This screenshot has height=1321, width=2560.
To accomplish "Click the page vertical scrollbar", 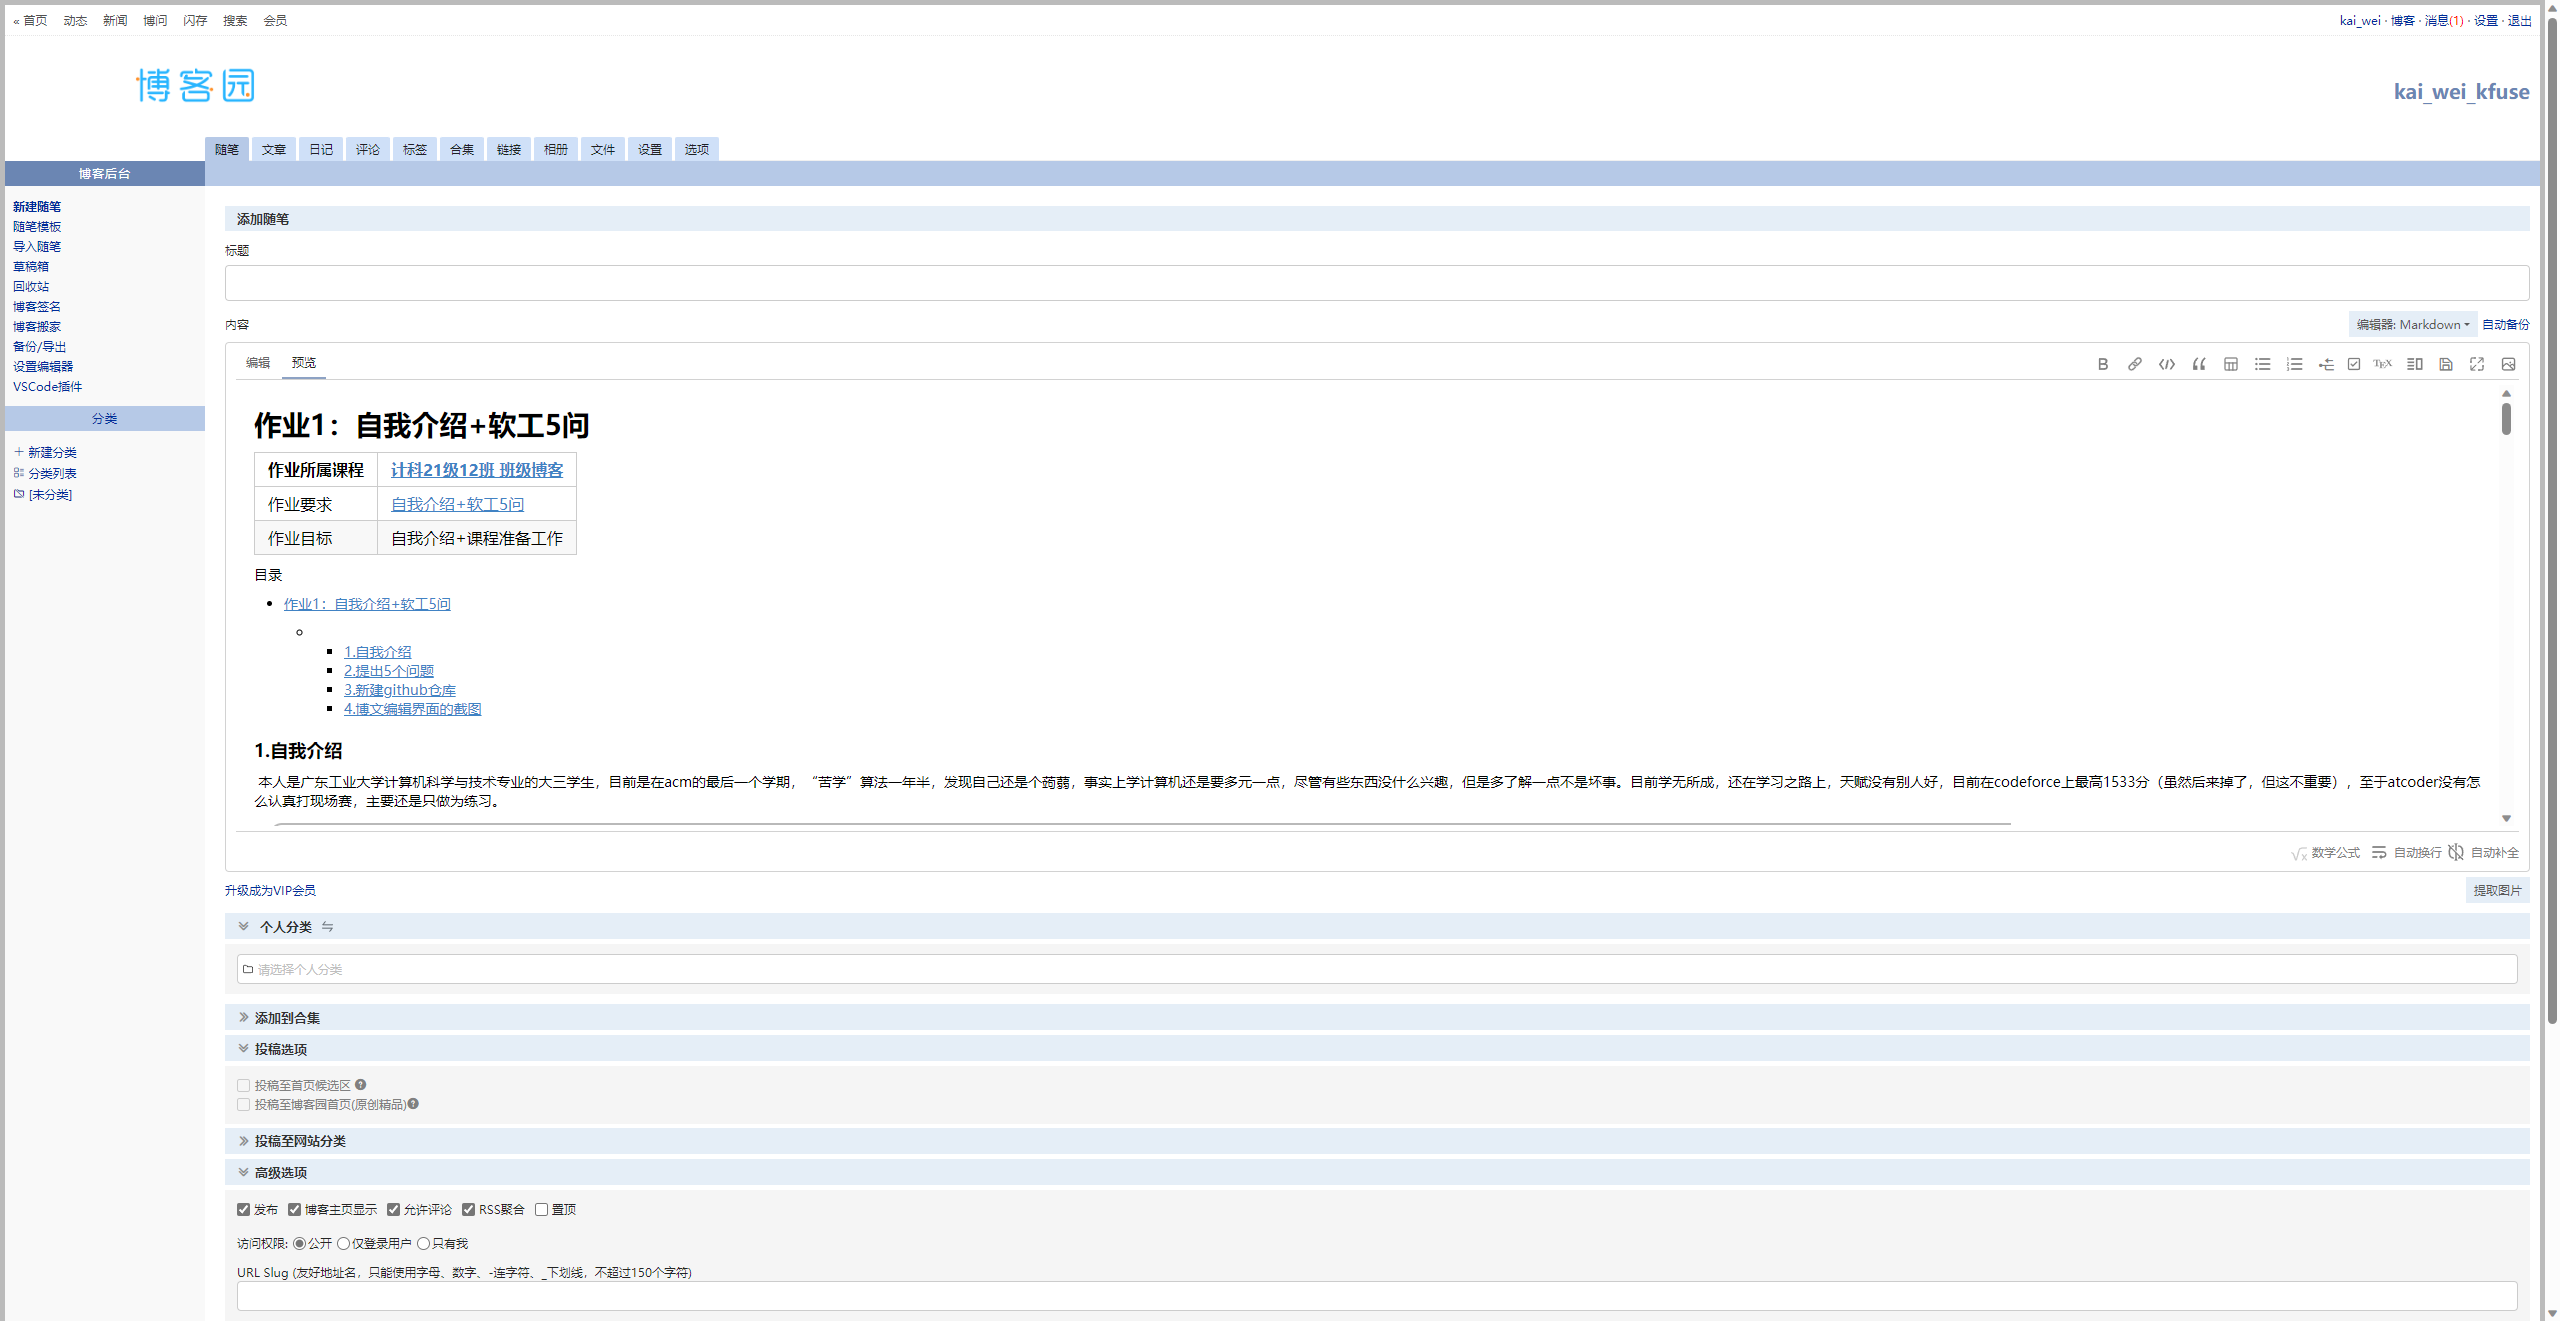I will click(2552, 520).
